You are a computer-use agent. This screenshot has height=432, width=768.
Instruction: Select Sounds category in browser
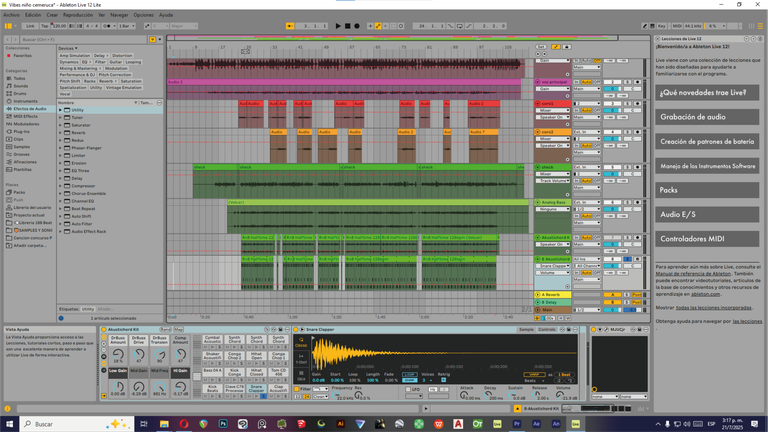[21, 86]
